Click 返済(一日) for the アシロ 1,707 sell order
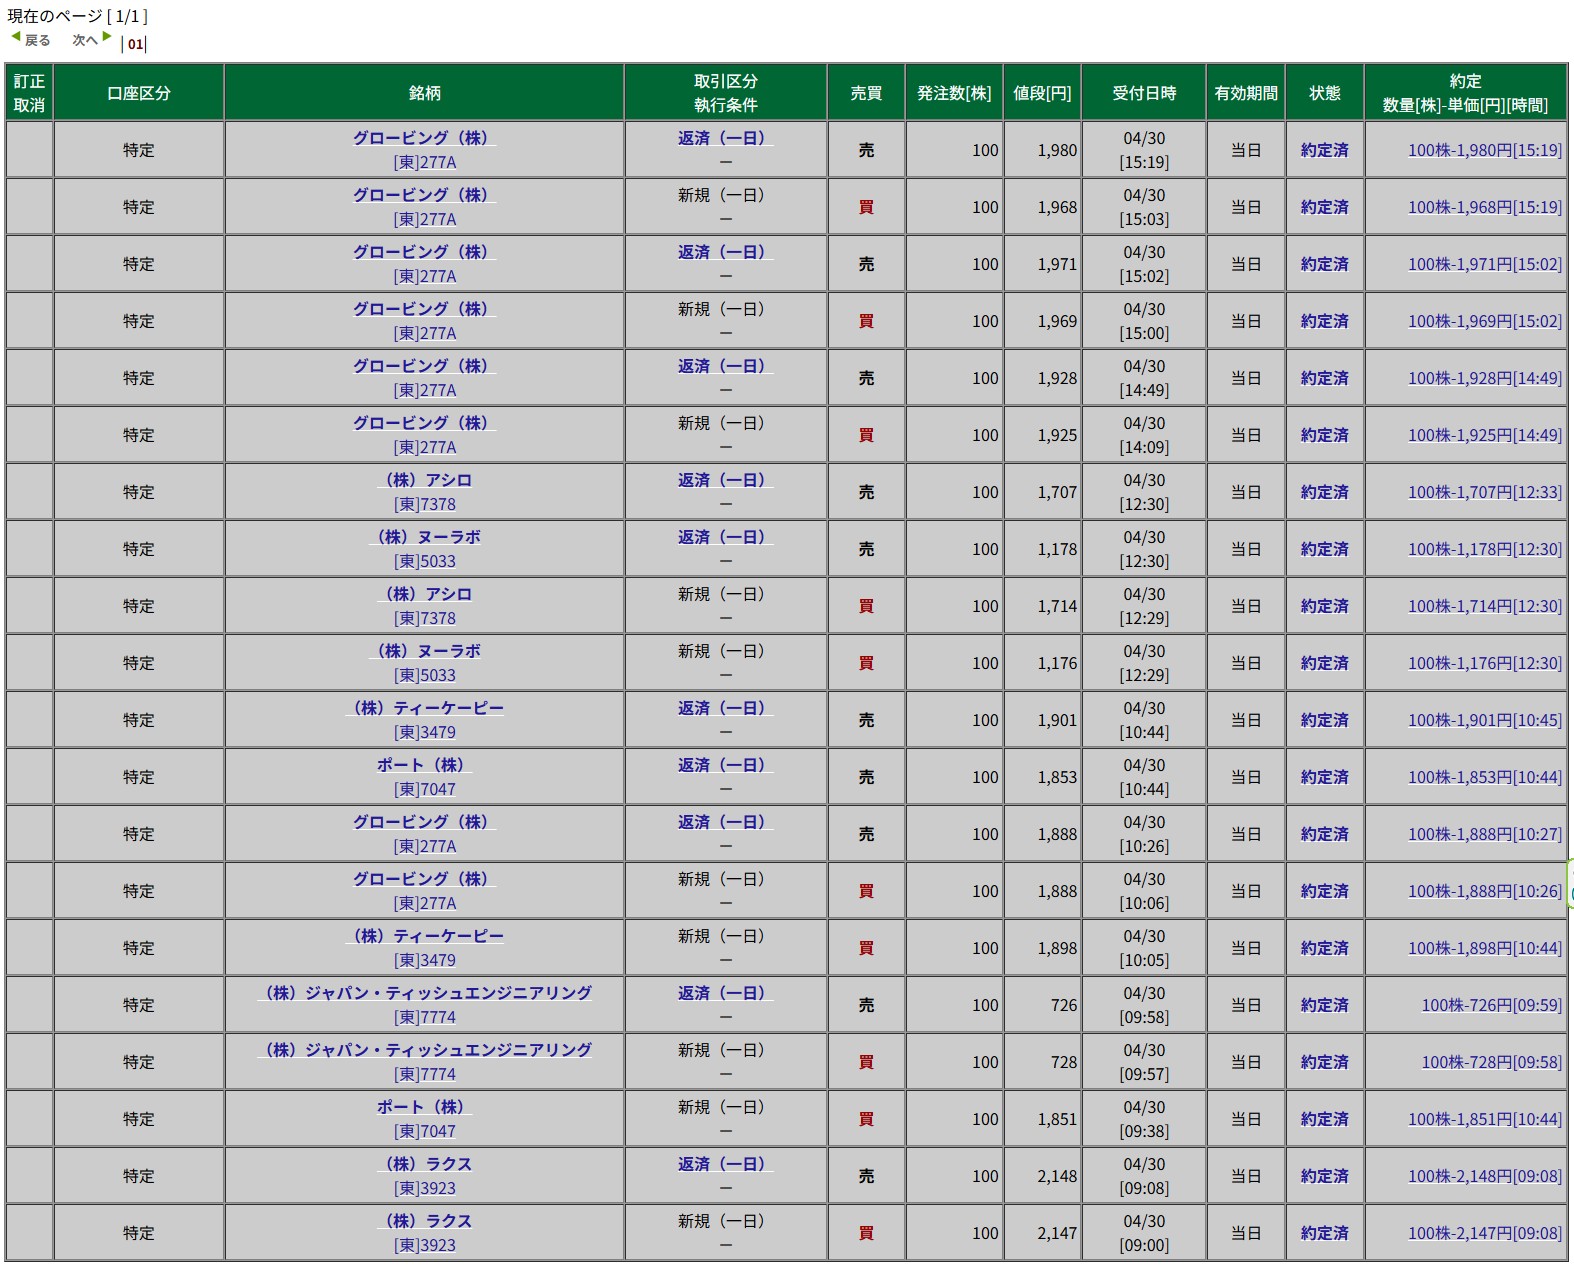The image size is (1574, 1266). click(x=724, y=481)
